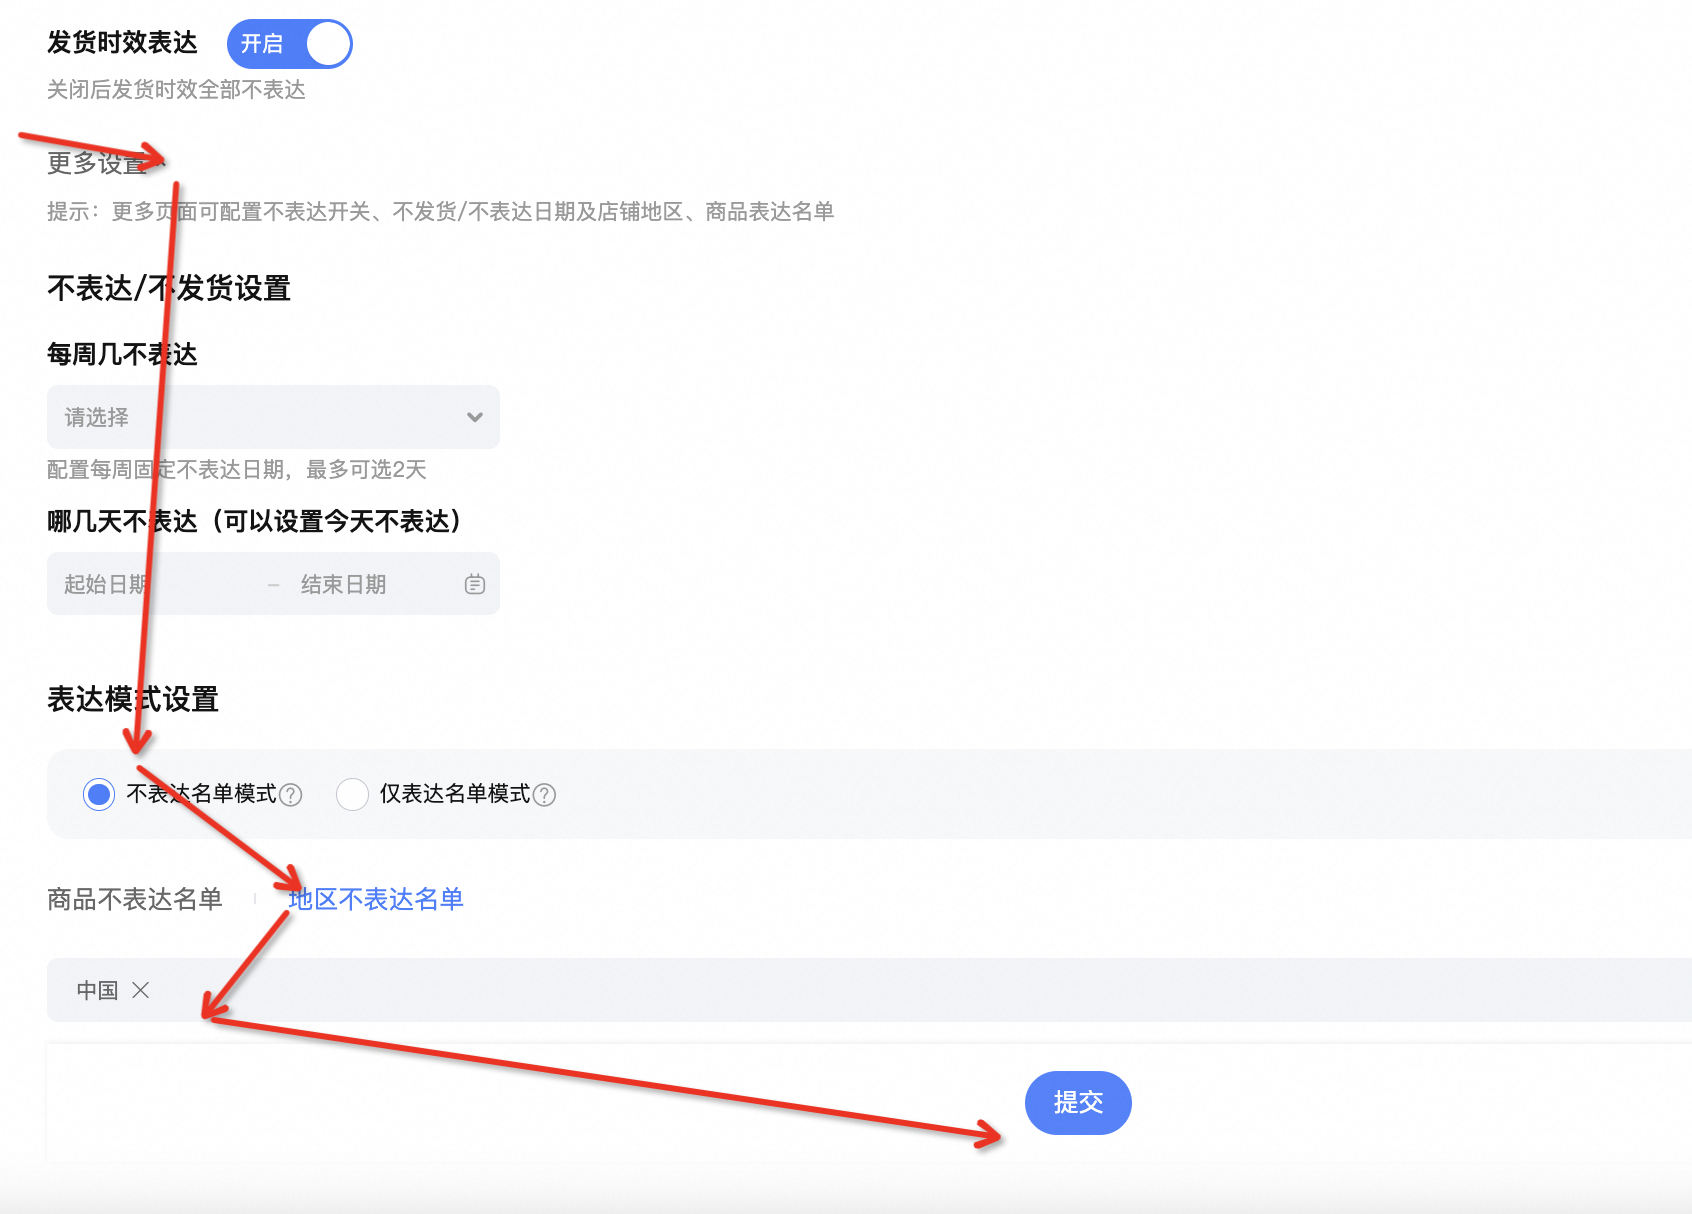The height and width of the screenshot is (1214, 1692).
Task: Click the 提交 button
Action: [1078, 1103]
